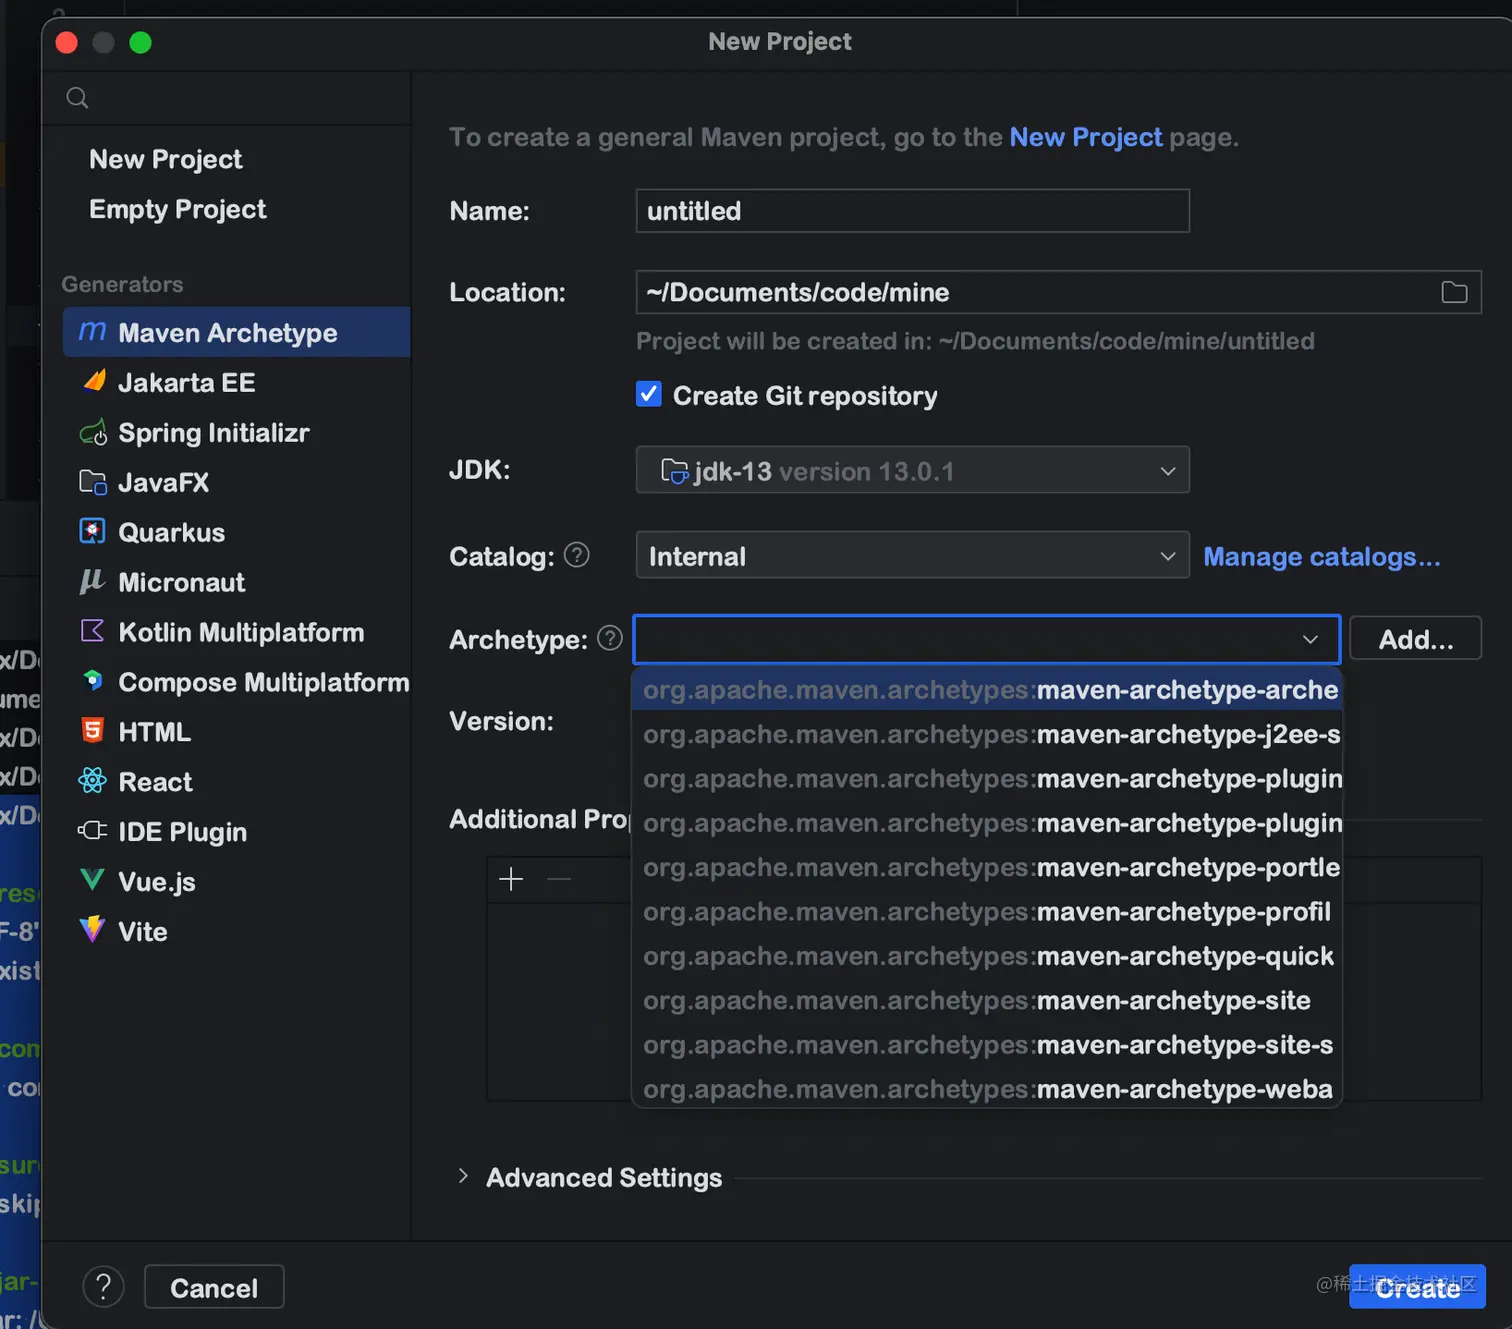Viewport: 1512px width, 1329px height.
Task: Add a property with plus icon
Action: [x=511, y=879]
